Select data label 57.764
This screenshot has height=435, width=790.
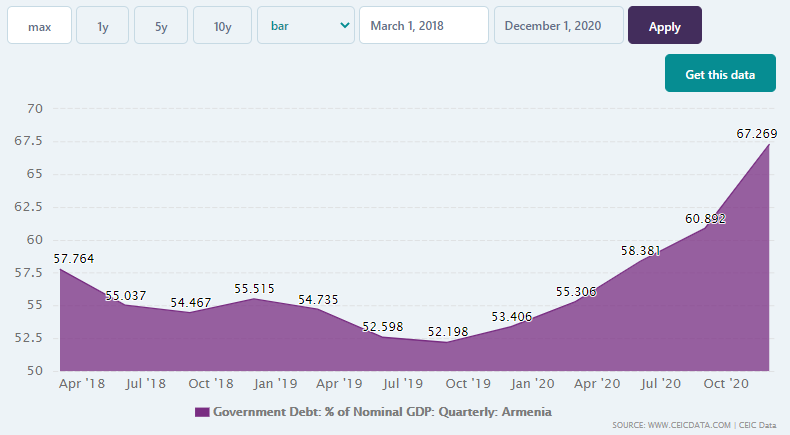coord(74,259)
